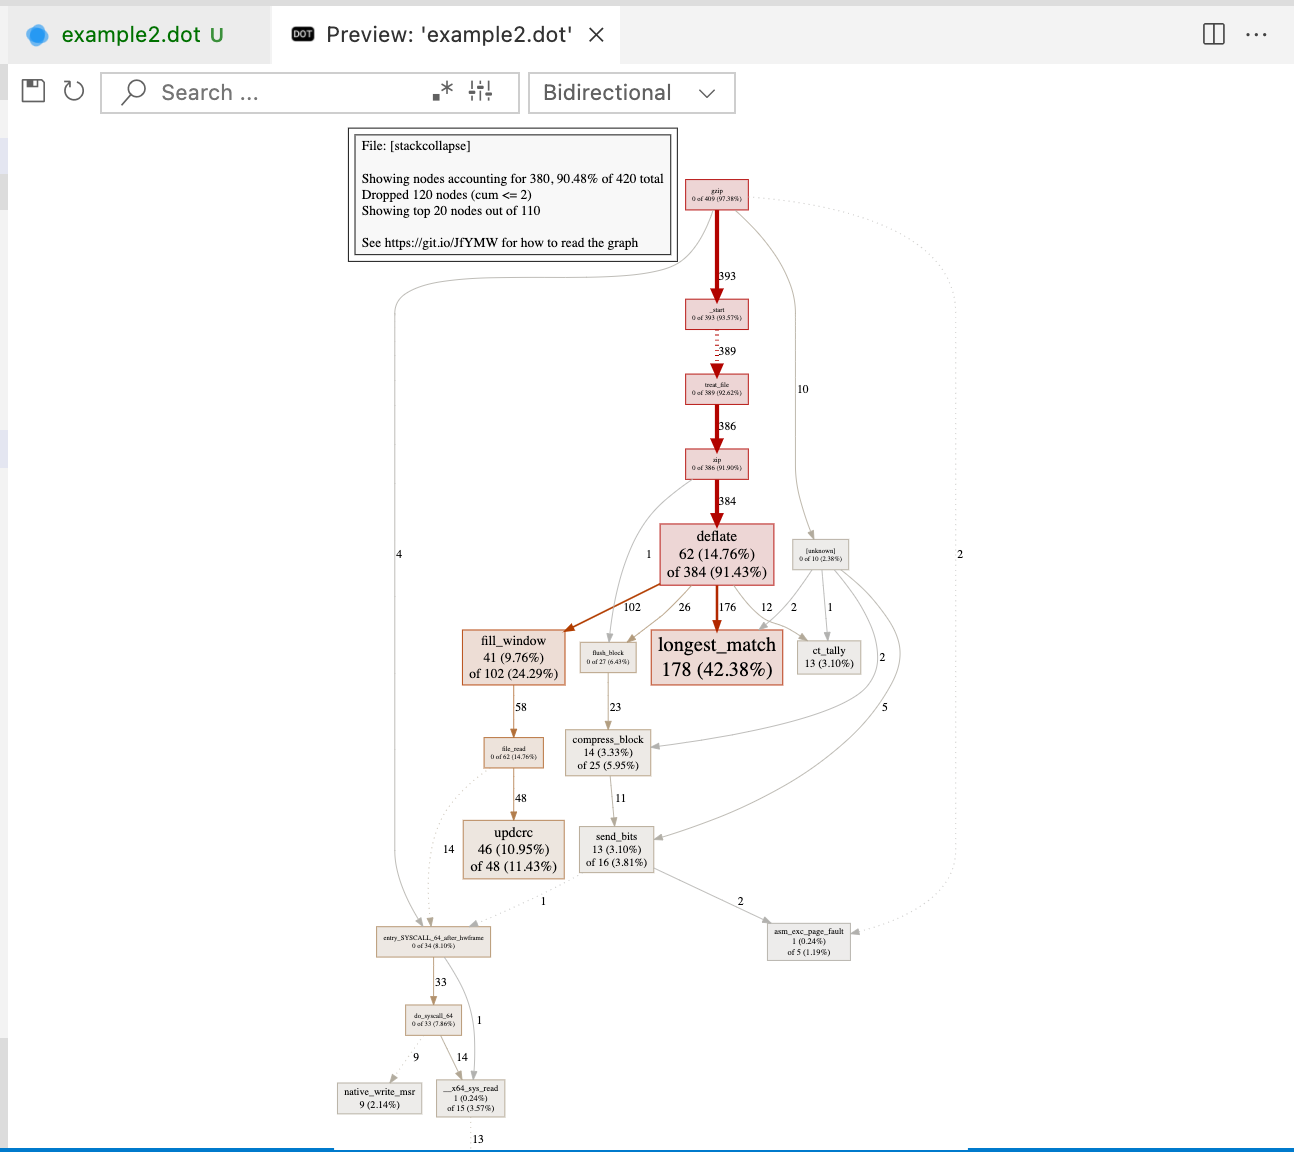Click the asm_exc_page_fault node
The height and width of the screenshot is (1152, 1294).
(x=809, y=942)
